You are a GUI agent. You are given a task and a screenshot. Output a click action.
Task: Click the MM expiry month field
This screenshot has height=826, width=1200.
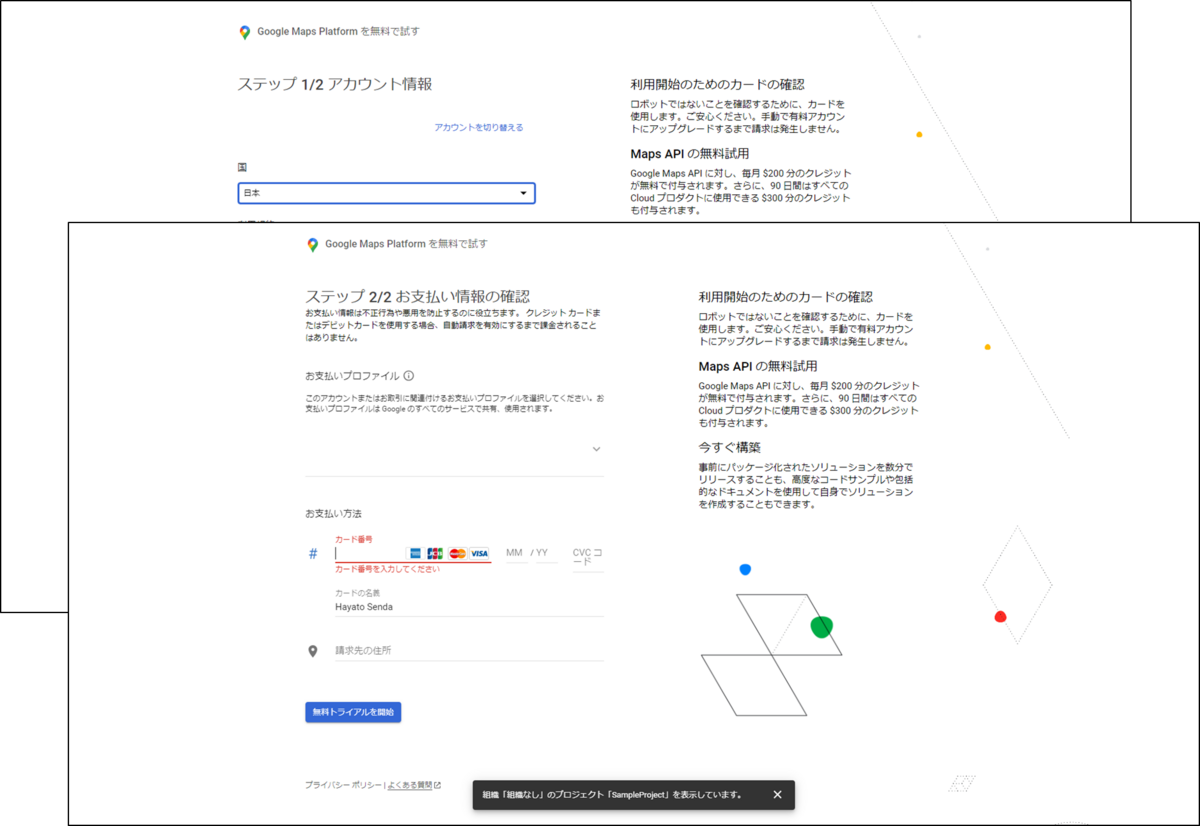tap(515, 553)
